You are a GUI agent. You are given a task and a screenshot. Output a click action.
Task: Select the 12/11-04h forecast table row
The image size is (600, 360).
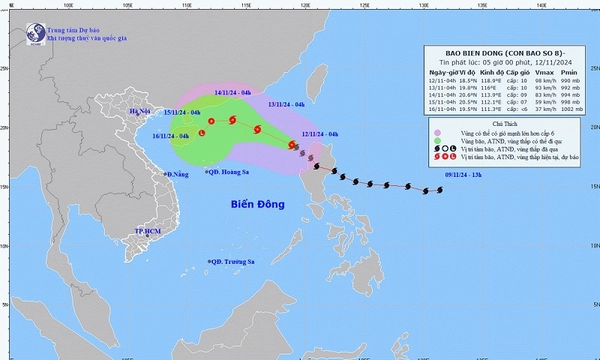[x=505, y=80]
